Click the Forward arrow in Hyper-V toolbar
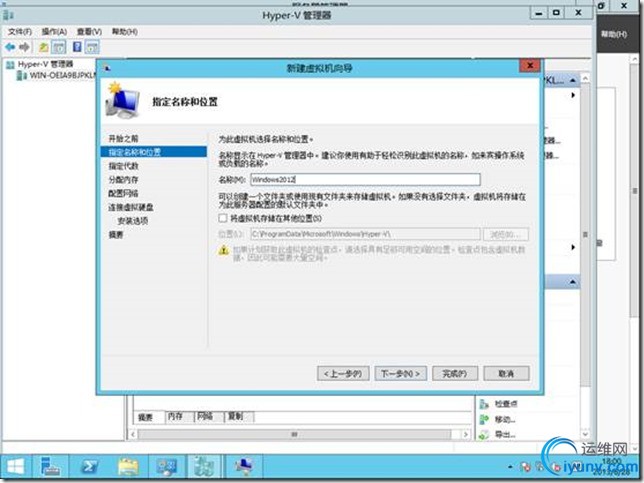This screenshot has width=644, height=483. [25, 47]
